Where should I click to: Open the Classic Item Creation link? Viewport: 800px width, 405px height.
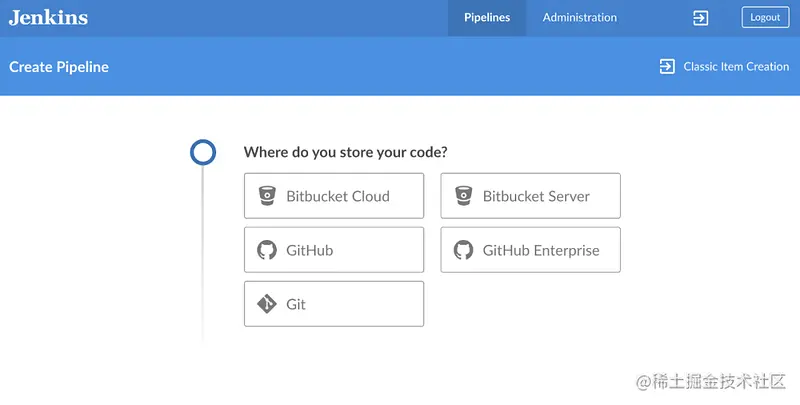(x=736, y=67)
